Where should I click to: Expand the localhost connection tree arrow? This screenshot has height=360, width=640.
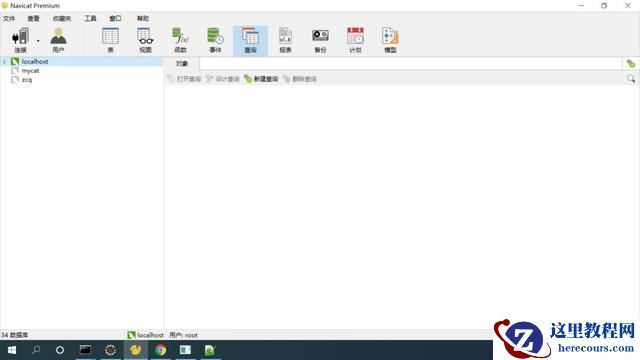coord(4,62)
